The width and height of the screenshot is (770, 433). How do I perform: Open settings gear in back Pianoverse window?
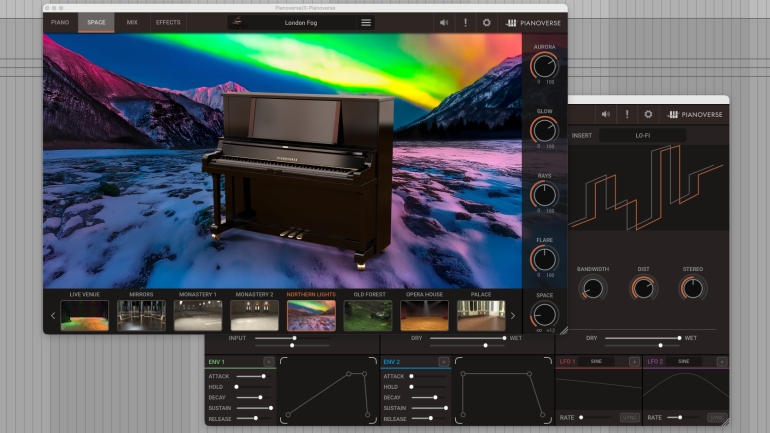point(648,114)
